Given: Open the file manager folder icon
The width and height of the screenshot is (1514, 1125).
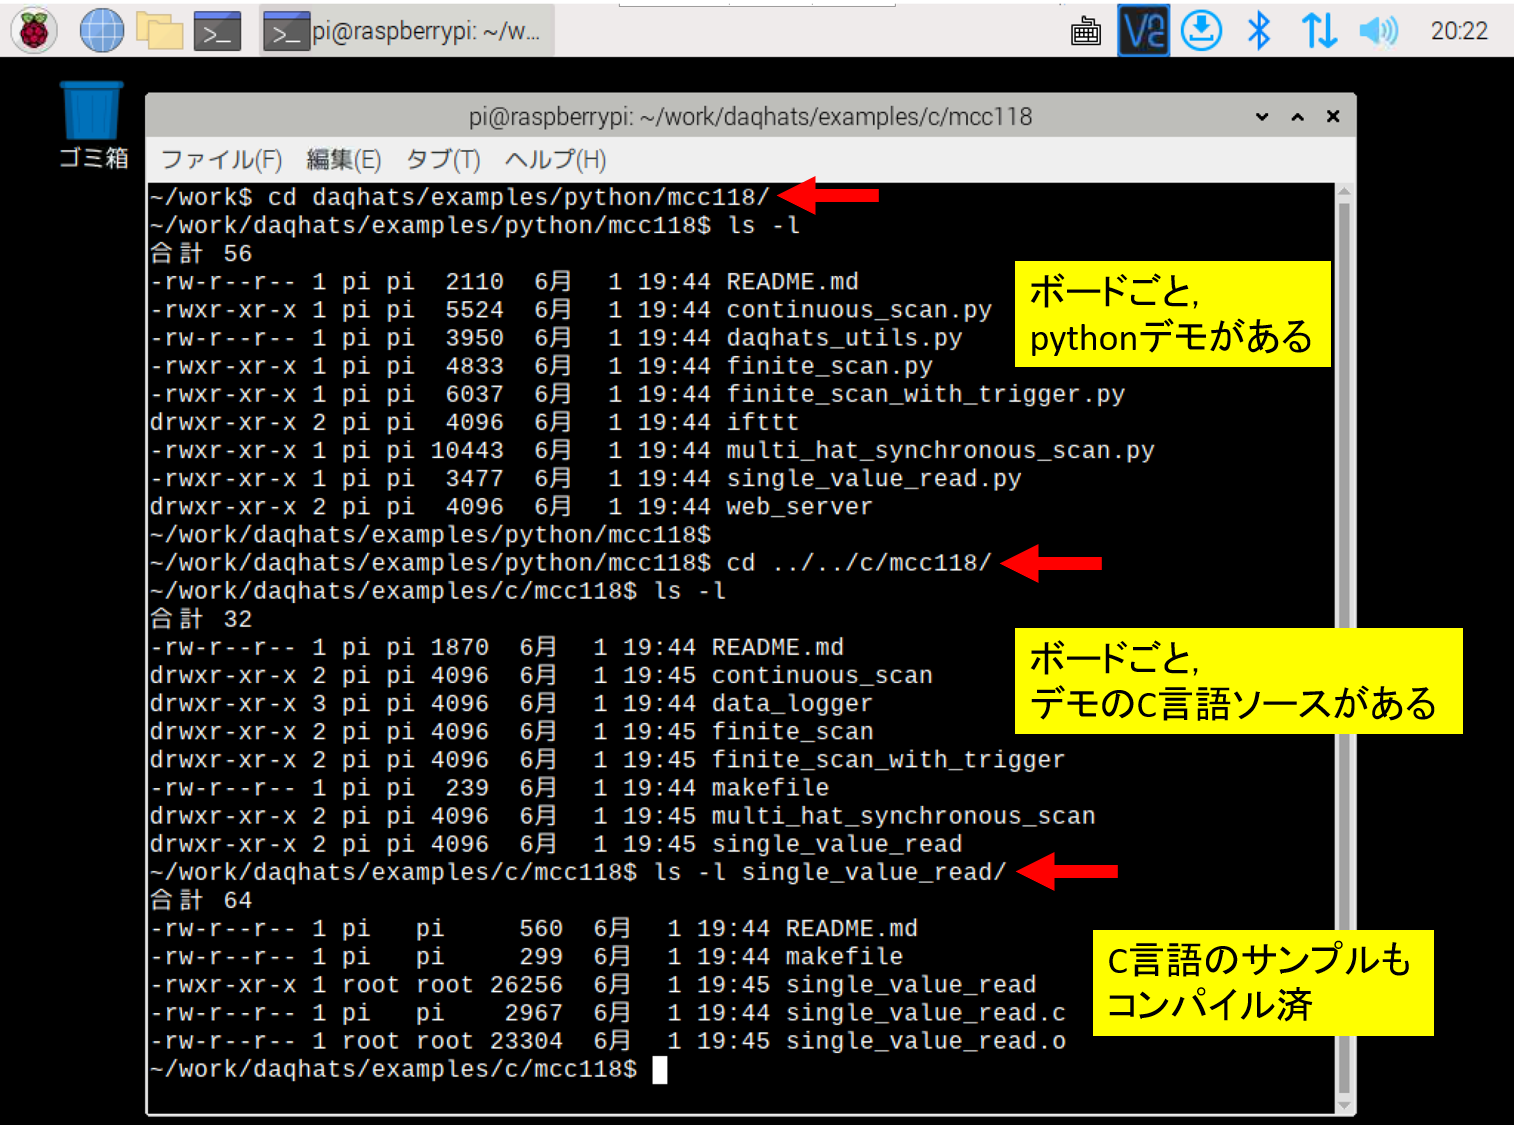Looking at the screenshot, I should pos(160,31).
